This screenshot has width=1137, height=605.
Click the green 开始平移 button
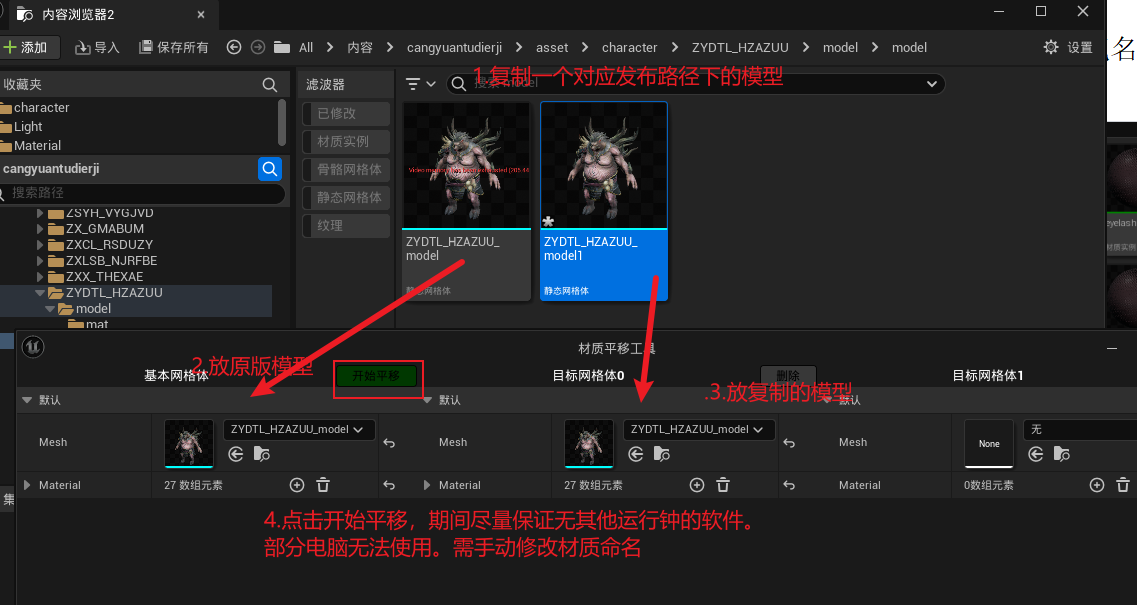coord(376,376)
